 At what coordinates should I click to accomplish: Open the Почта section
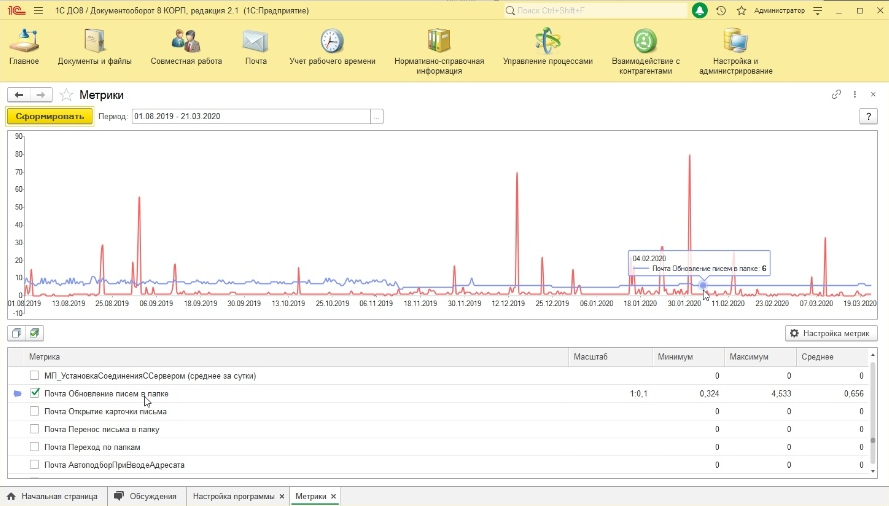256,48
